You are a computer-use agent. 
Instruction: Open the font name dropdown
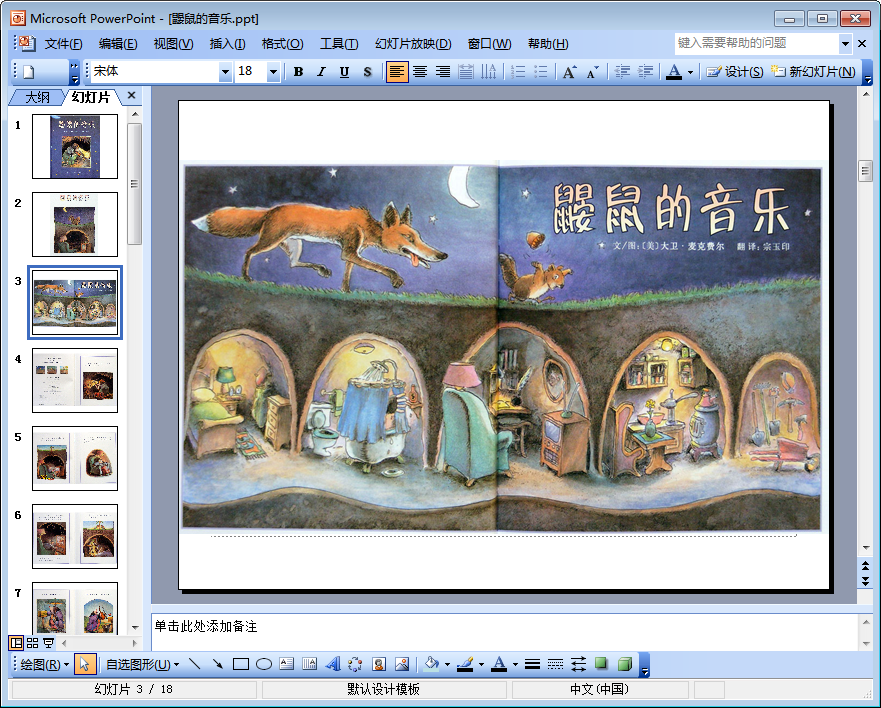pos(225,72)
